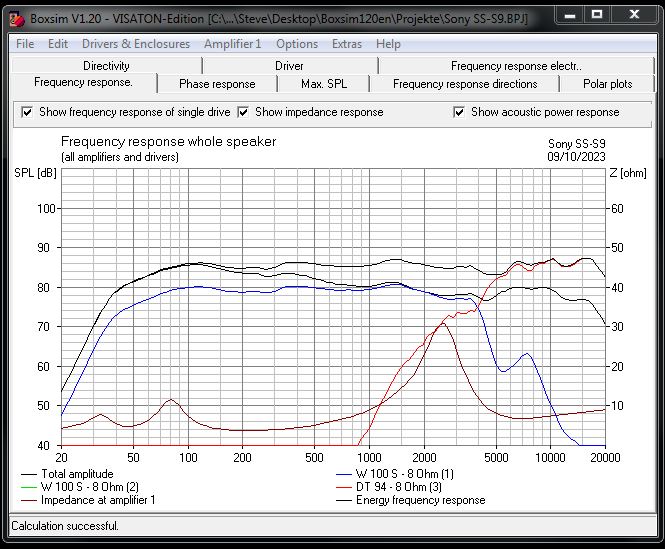Image resolution: width=665 pixels, height=549 pixels.
Task: Open the Extras menu
Action: click(347, 44)
